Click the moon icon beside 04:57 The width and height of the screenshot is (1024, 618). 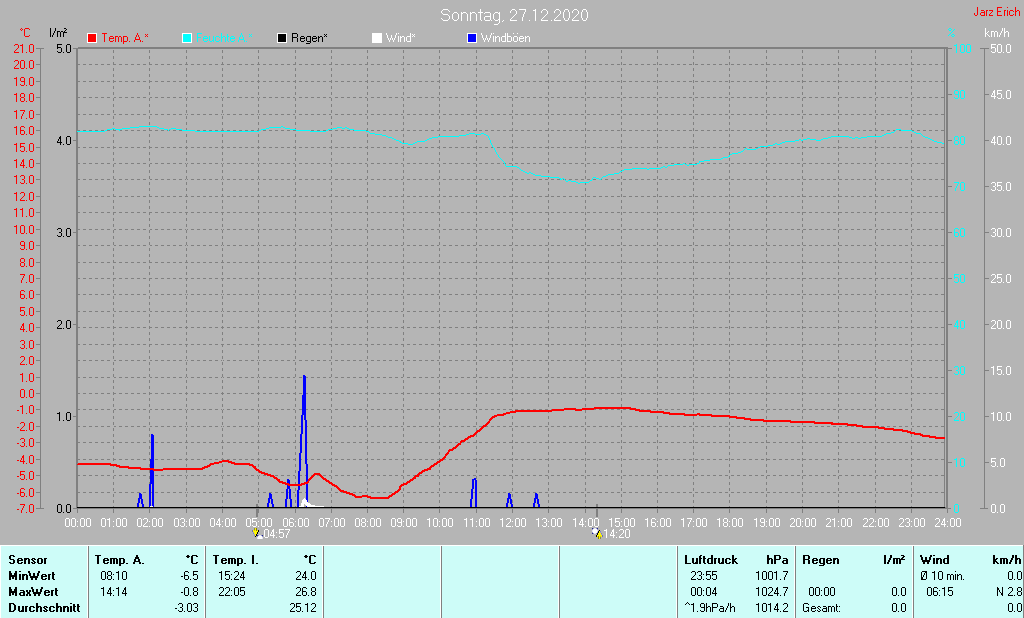[x=257, y=533]
